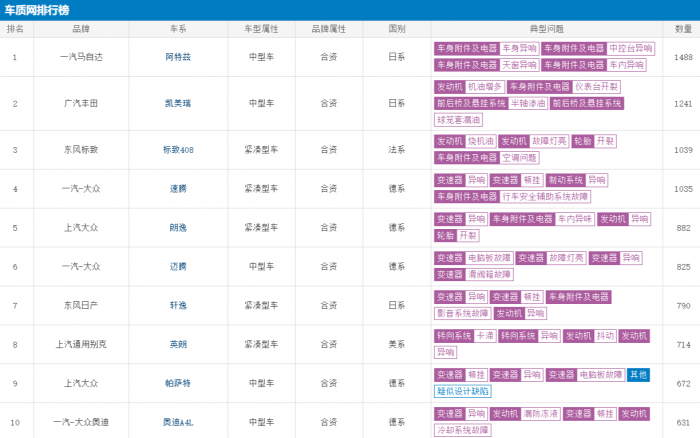Viewport: 700px width, 438px height.
Task: Click the 上汽通用别克 brand cell
Action: click(x=81, y=344)
